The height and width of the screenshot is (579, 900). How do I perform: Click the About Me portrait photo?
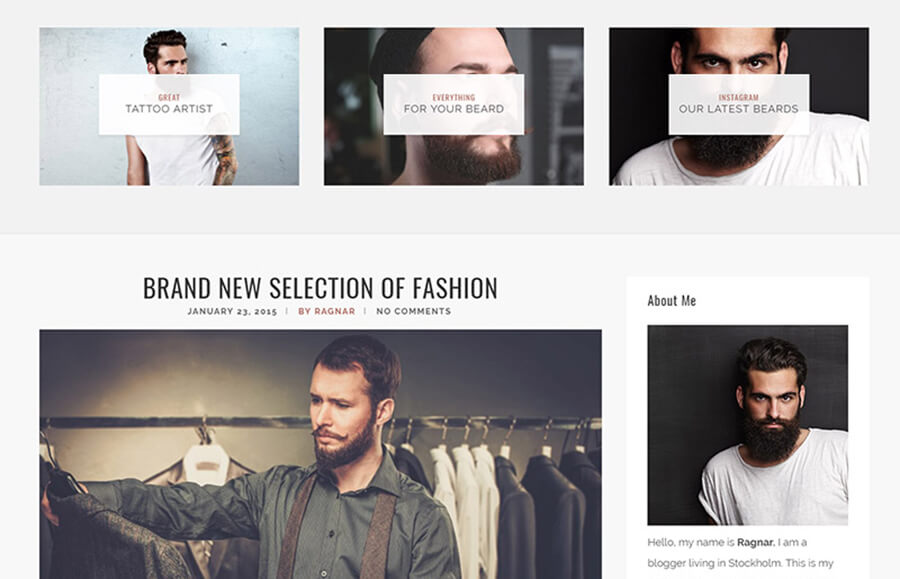(747, 425)
